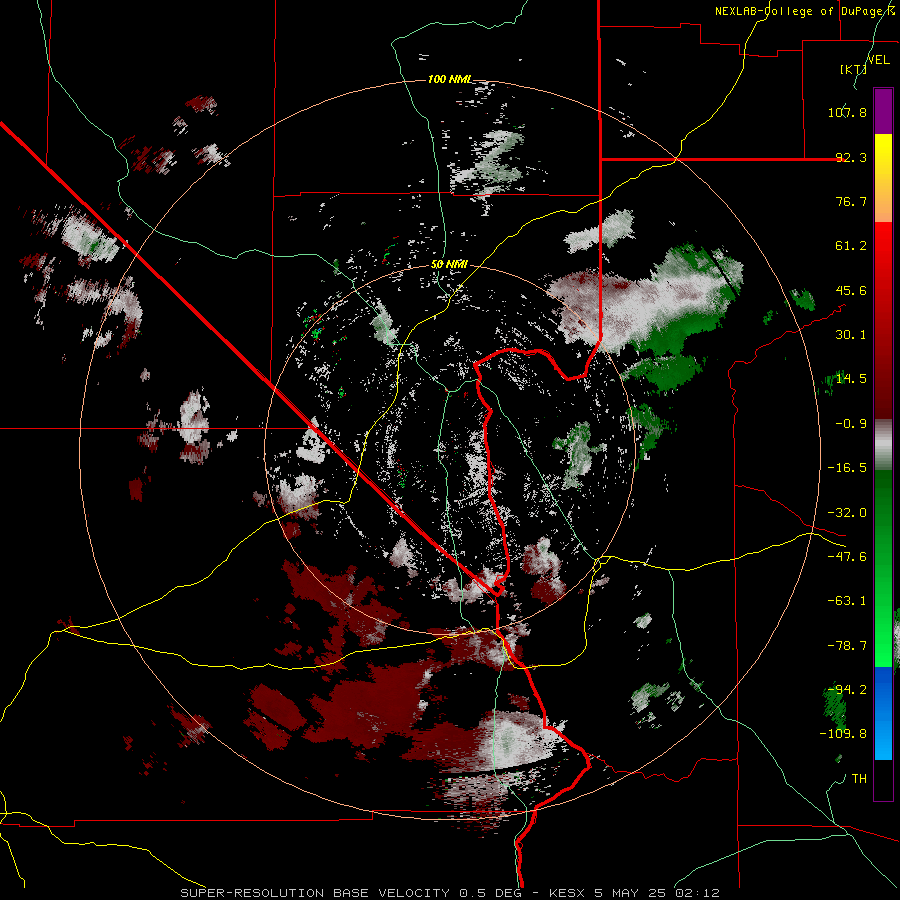
Task: Click the -94.2 velocity scale value
Action: pos(847,689)
